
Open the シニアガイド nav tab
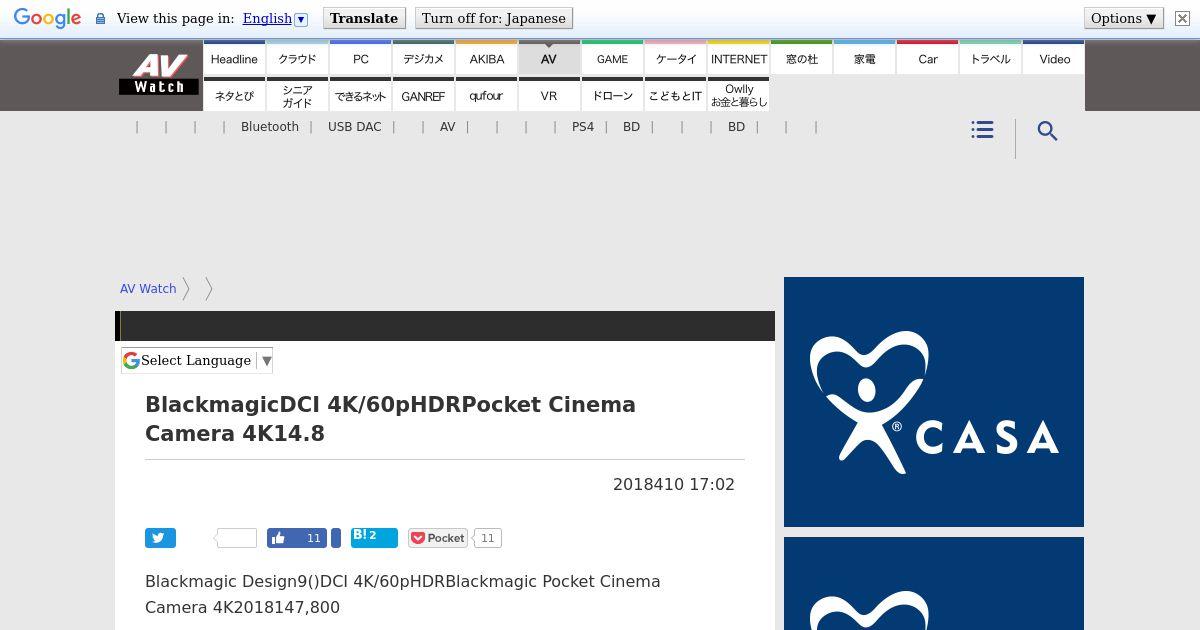click(297, 95)
